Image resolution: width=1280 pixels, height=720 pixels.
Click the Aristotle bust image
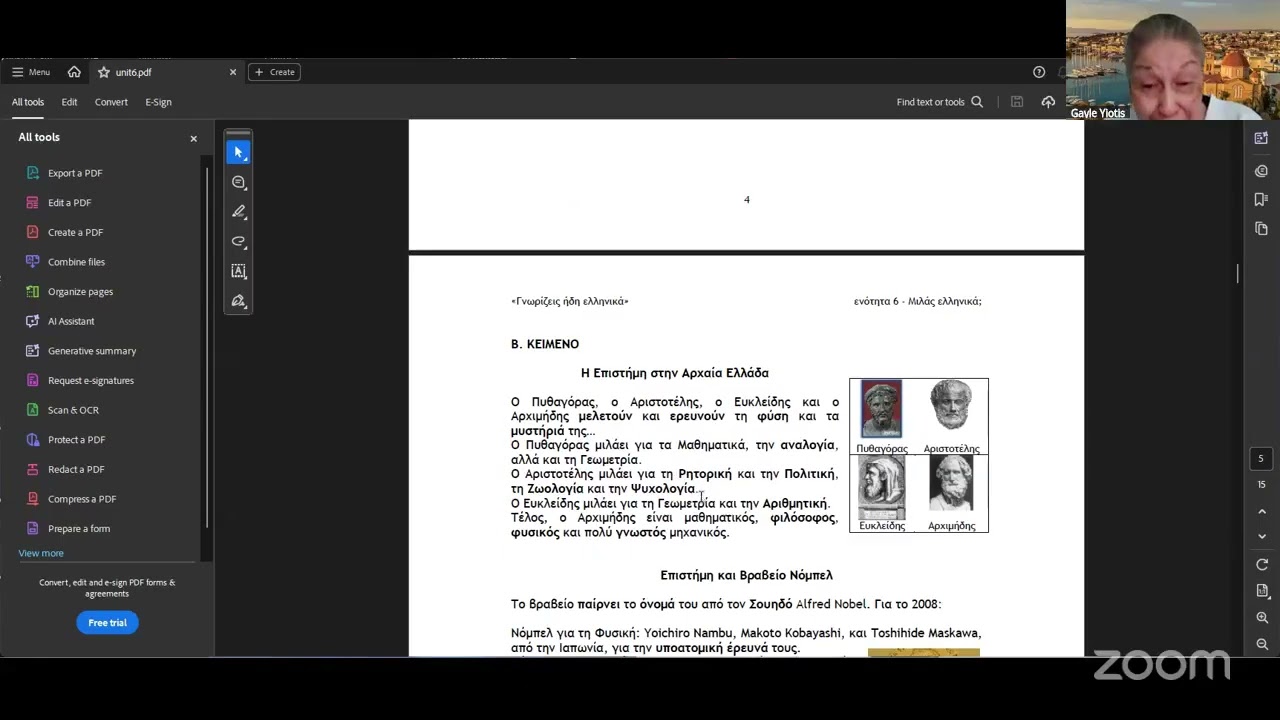pyautogui.click(x=950, y=406)
